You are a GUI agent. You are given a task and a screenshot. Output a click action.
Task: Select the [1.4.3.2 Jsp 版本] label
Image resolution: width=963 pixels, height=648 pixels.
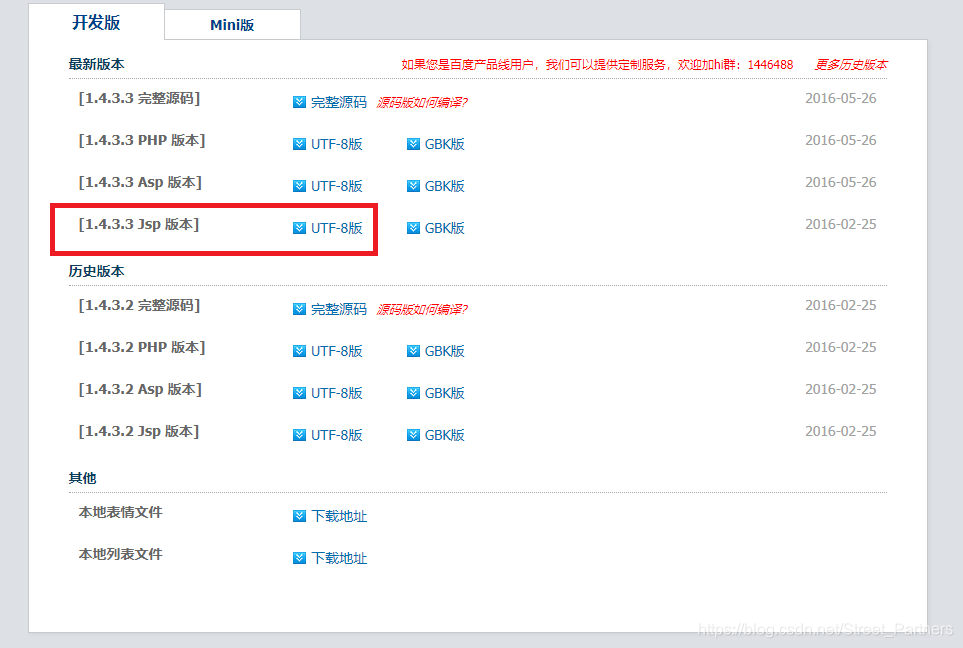[x=139, y=431]
